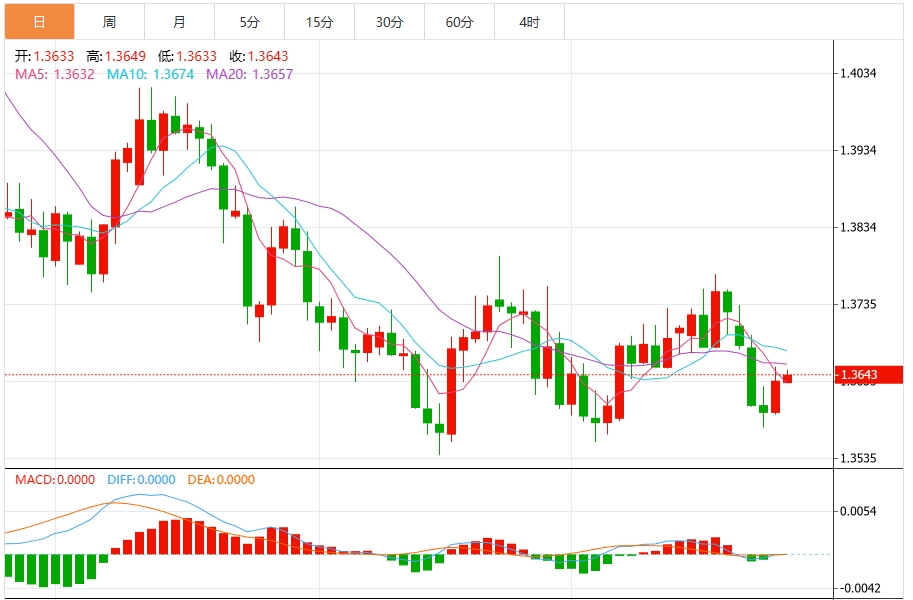Open the 15分 timeframe tab
The width and height of the screenshot is (913, 600).
[319, 22]
